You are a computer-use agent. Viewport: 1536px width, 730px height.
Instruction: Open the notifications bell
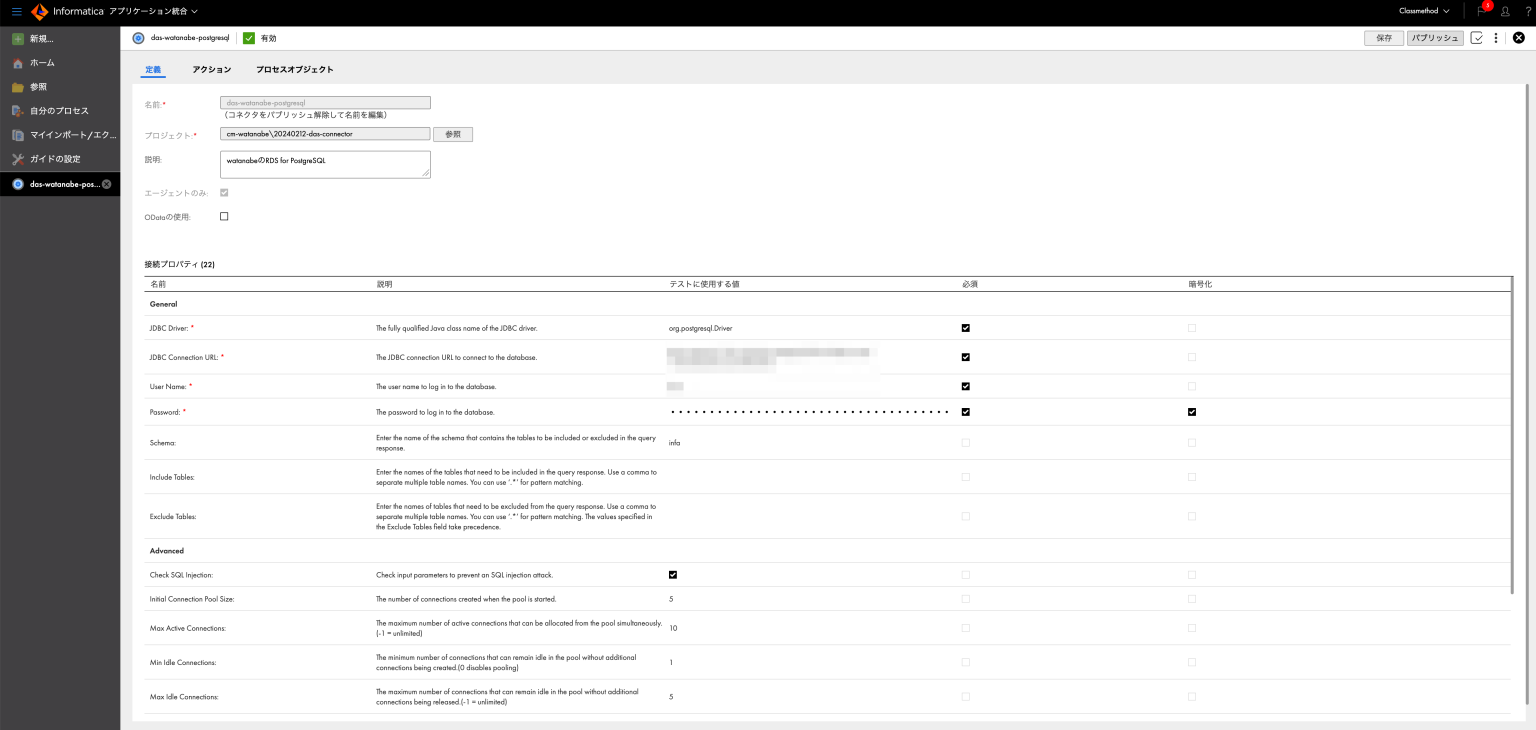tap(1482, 11)
